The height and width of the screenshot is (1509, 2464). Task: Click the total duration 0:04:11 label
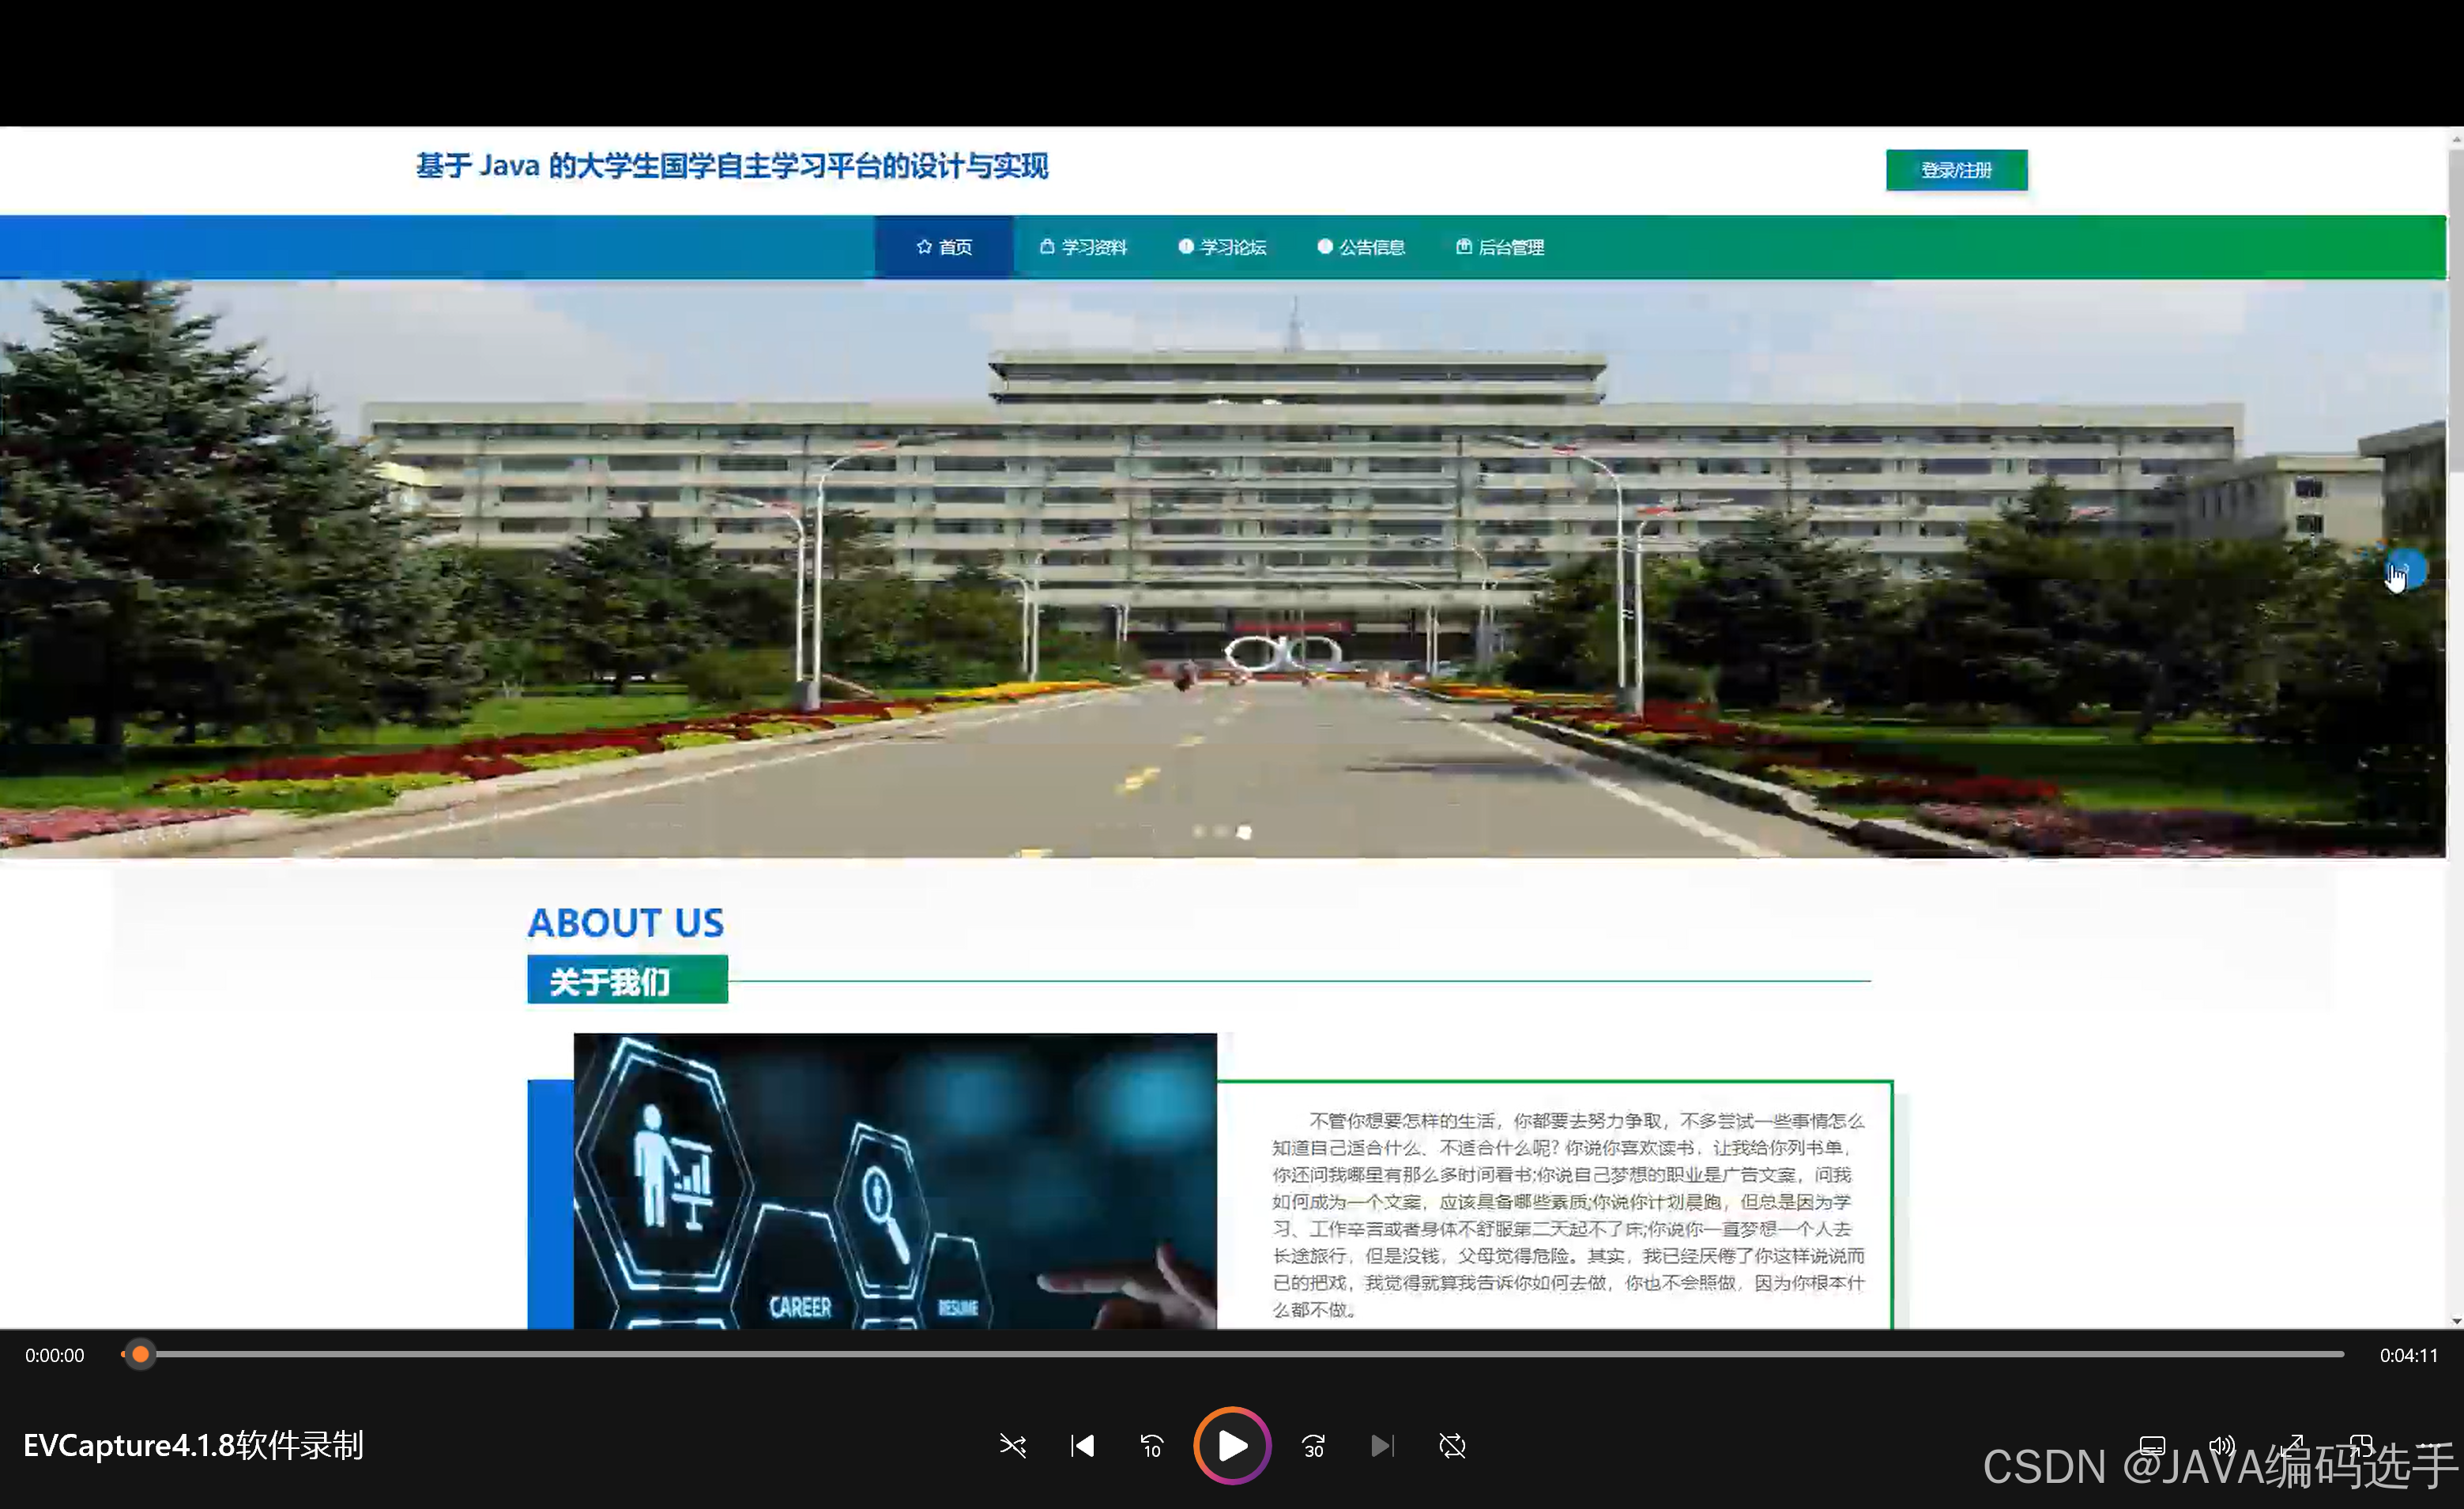point(2408,1356)
